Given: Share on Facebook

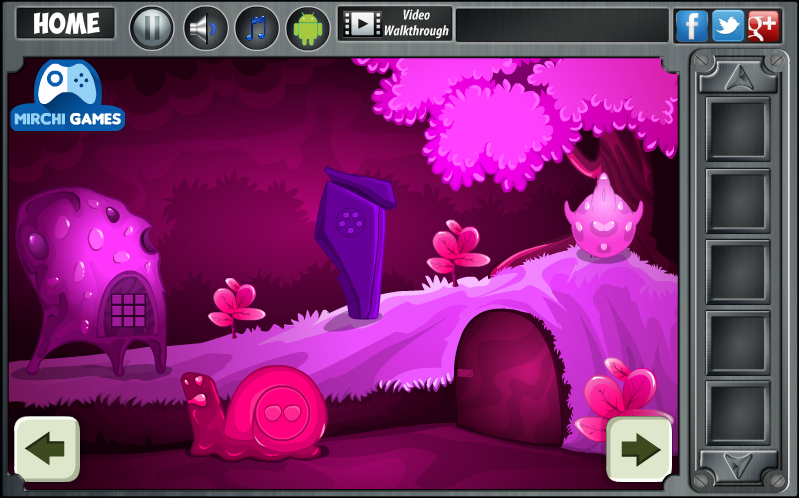Looking at the screenshot, I should pos(691,25).
